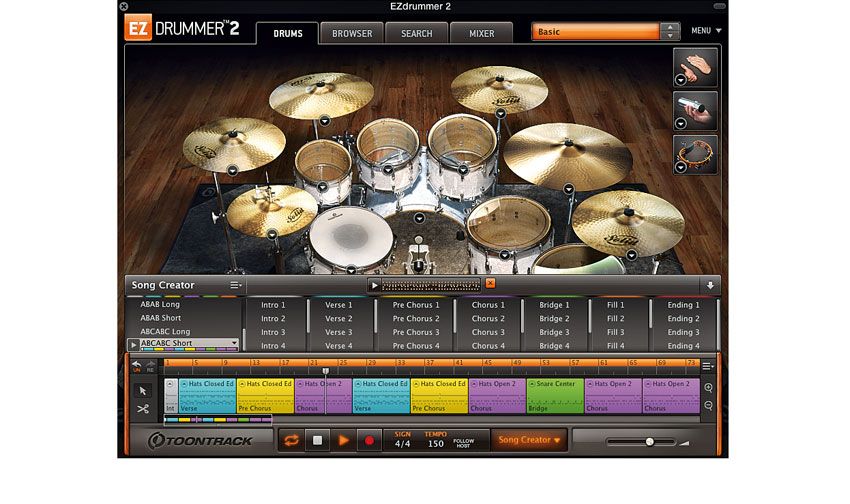
Task: Click the Undo arrow icon
Action: coord(136,366)
